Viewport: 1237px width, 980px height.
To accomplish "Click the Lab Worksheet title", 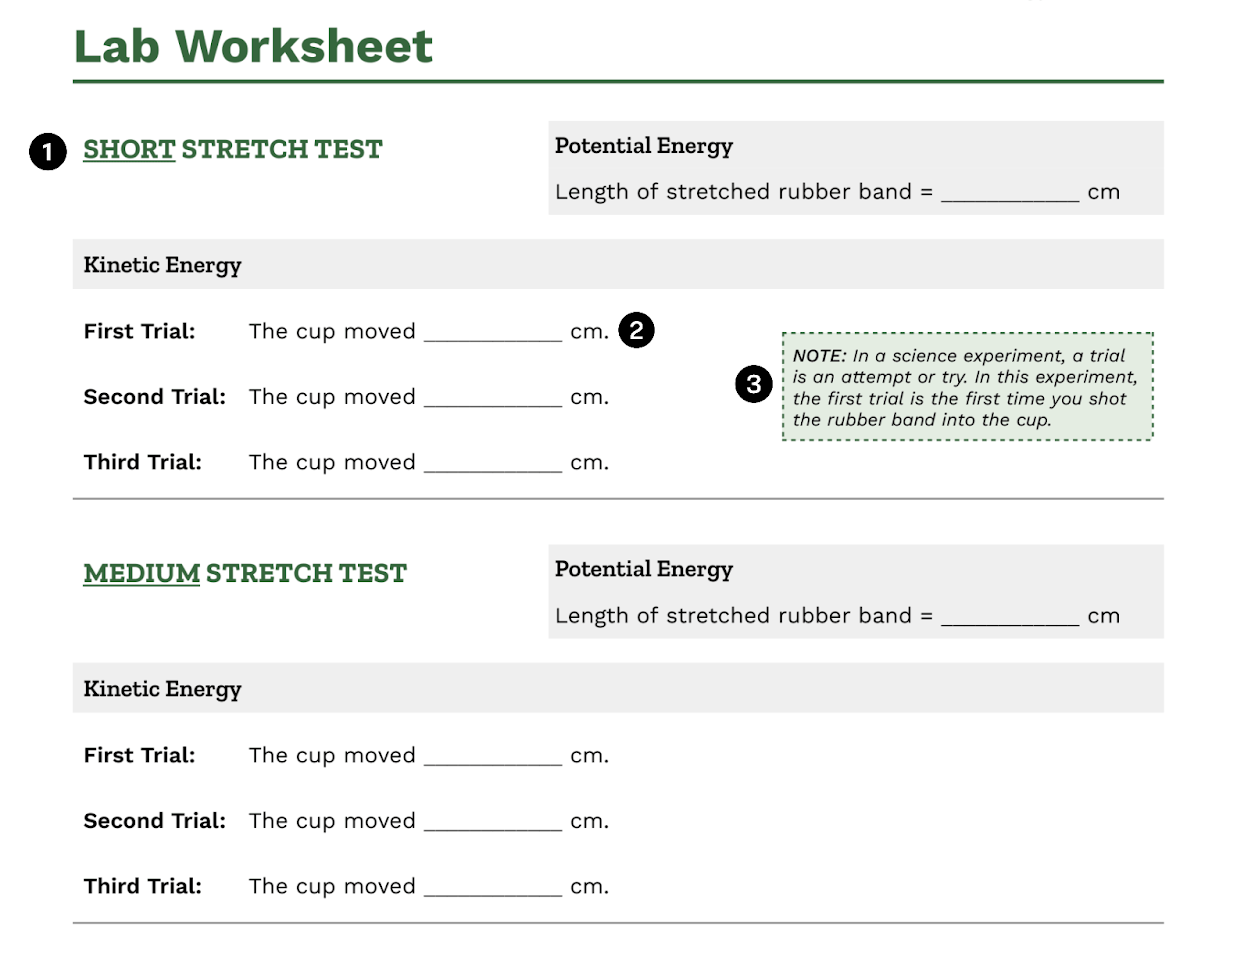I will click(253, 46).
